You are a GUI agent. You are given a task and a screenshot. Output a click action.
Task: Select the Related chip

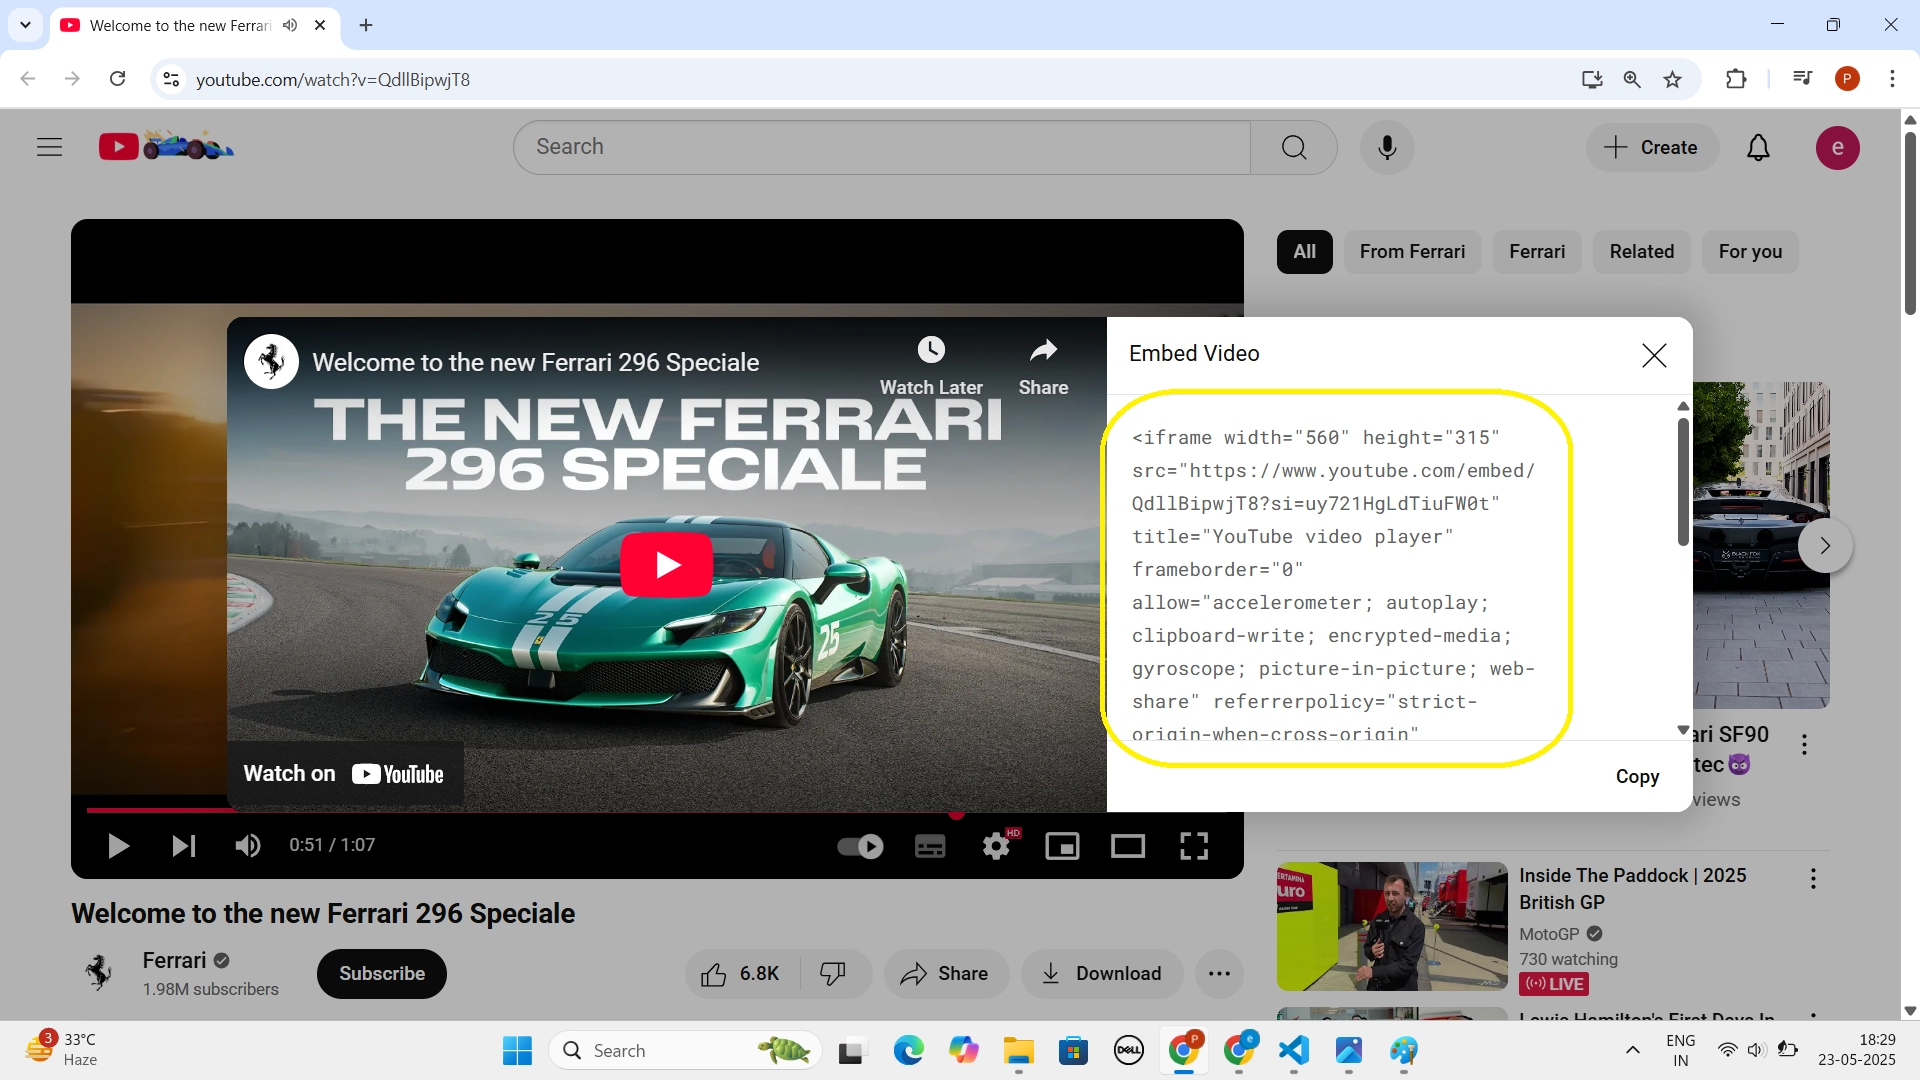1641,252
